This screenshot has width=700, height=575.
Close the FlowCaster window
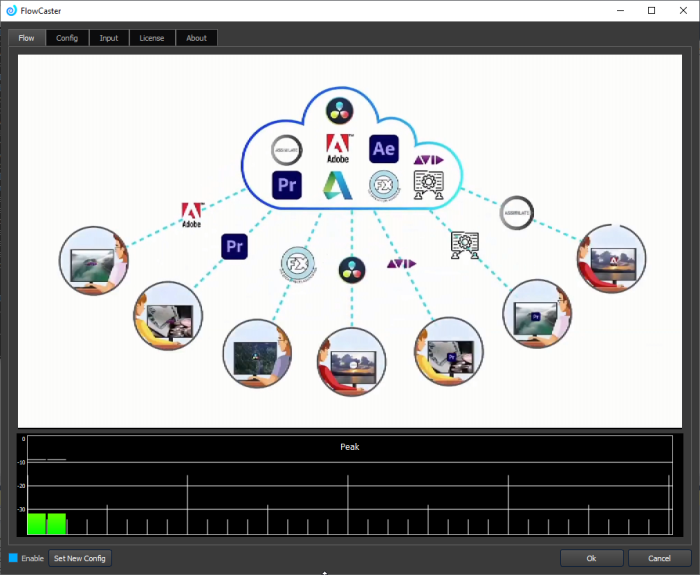click(x=683, y=10)
